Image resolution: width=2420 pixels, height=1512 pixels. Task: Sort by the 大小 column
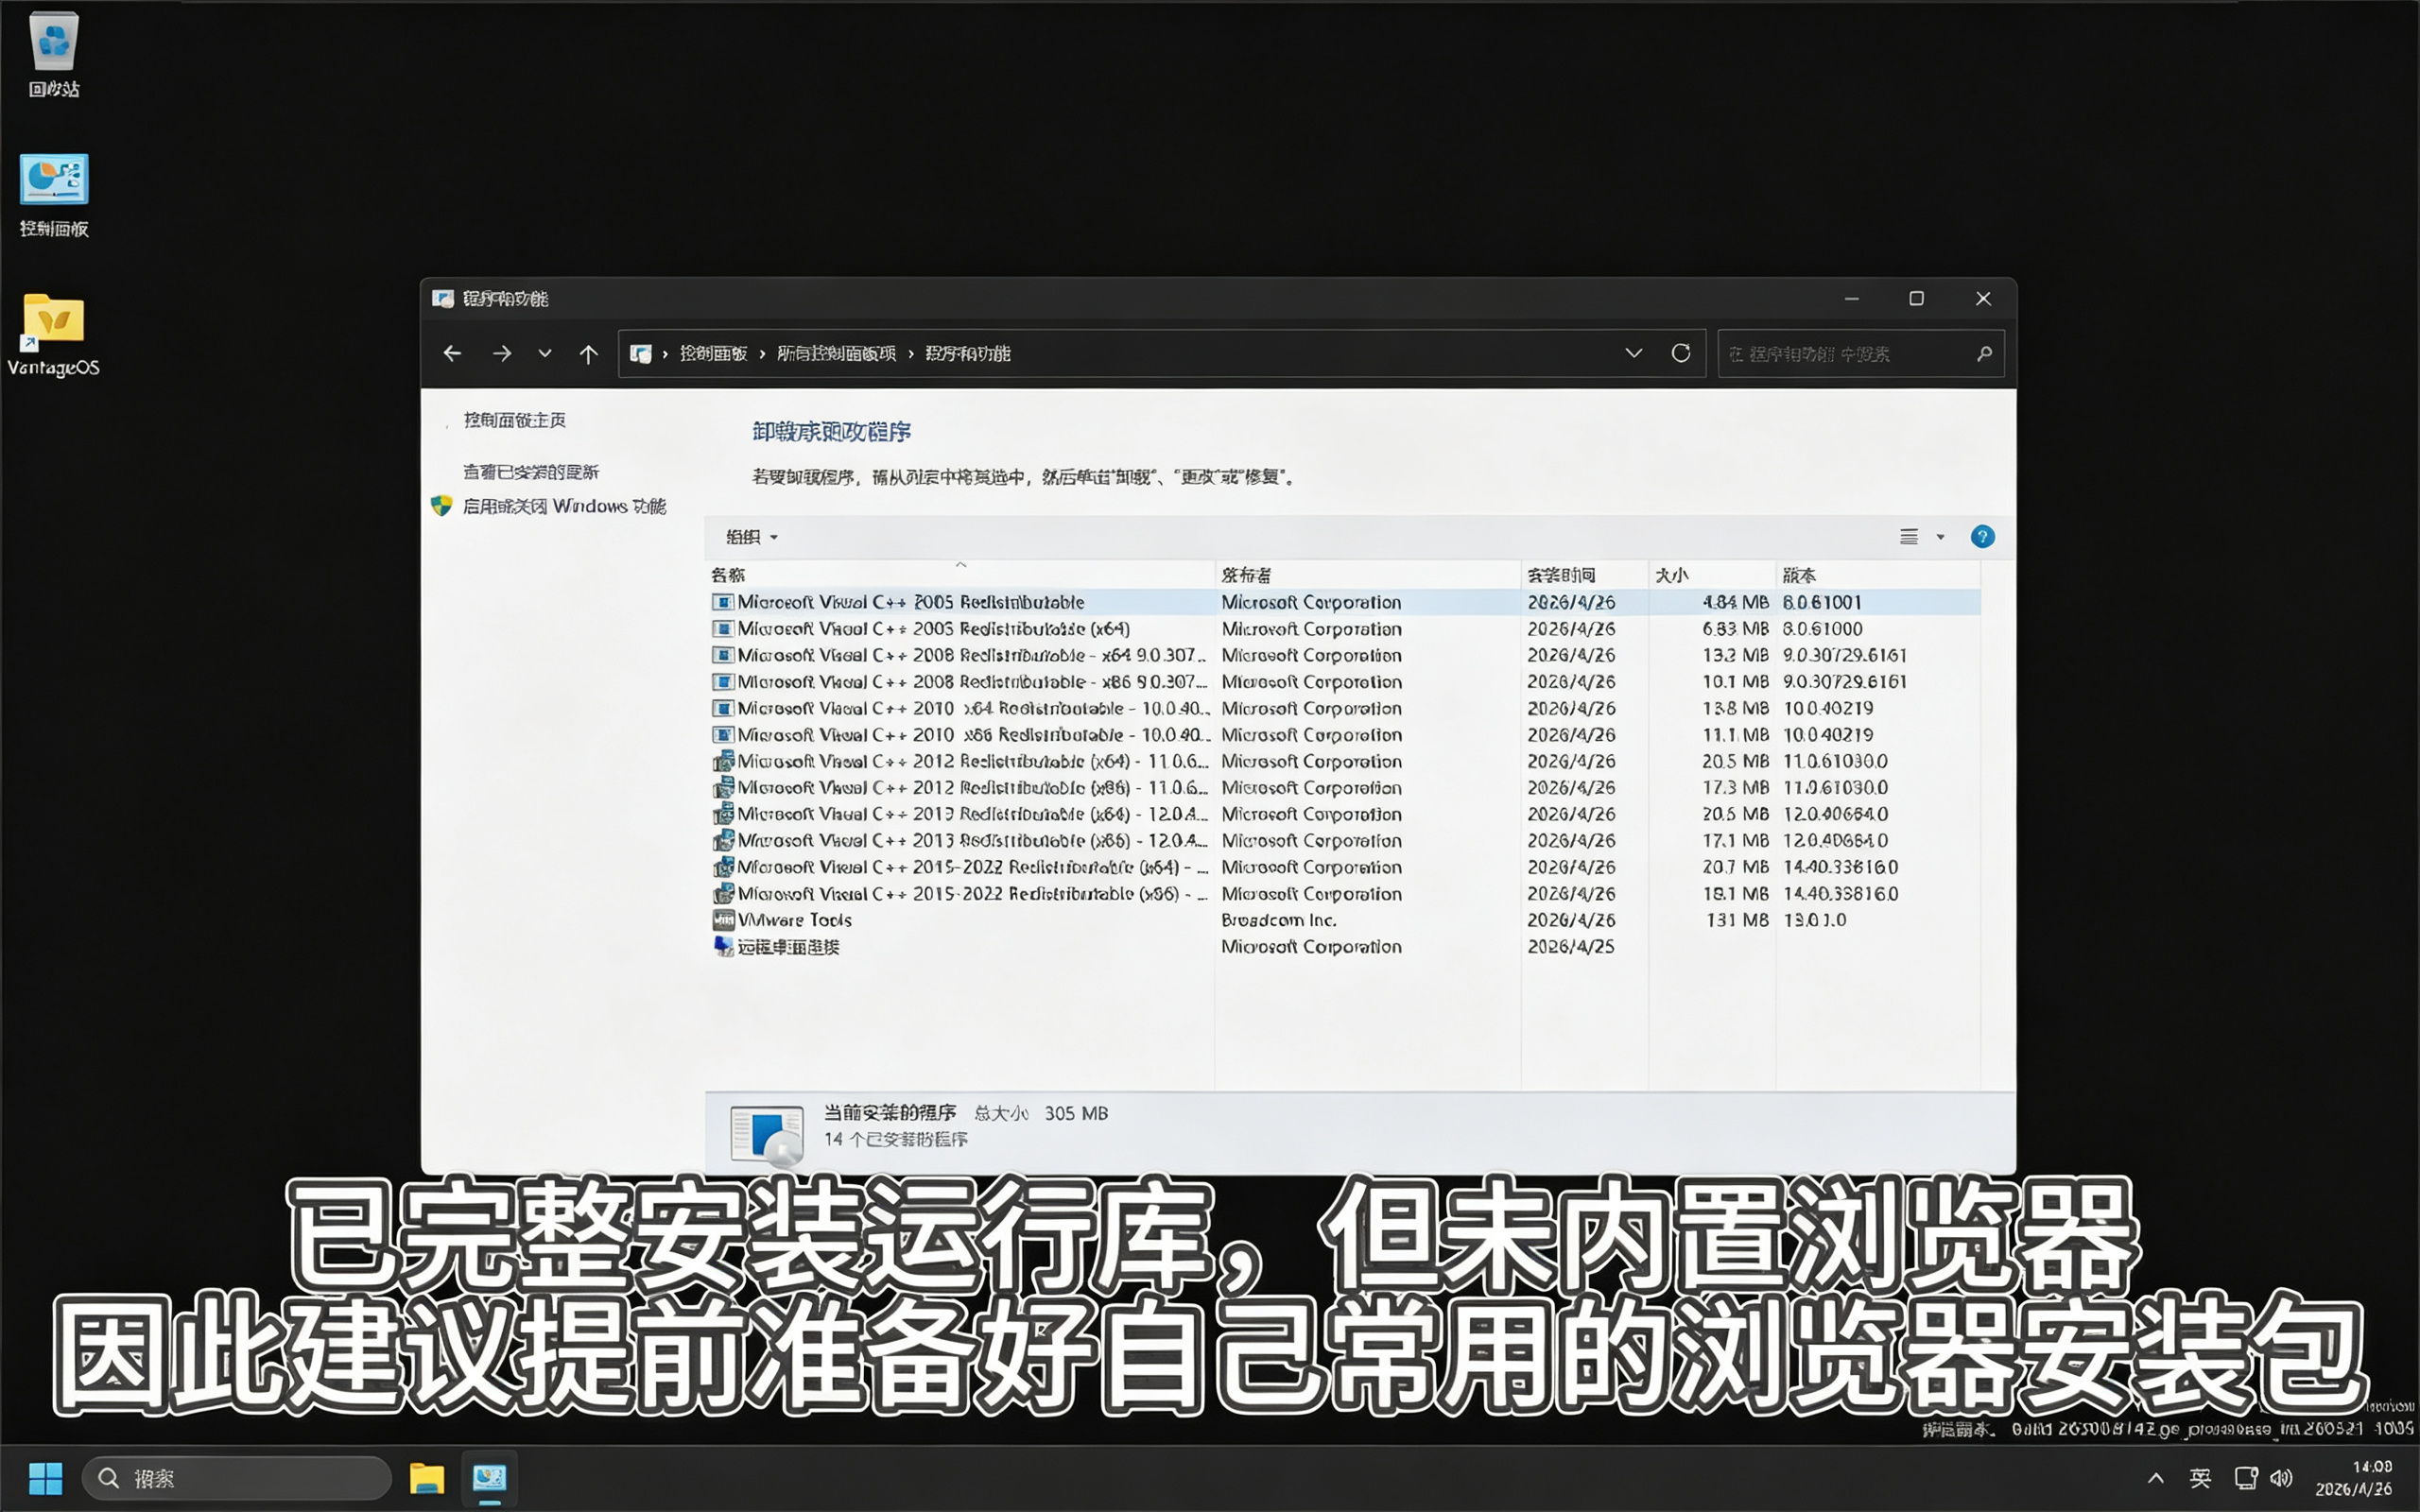[x=1712, y=575]
